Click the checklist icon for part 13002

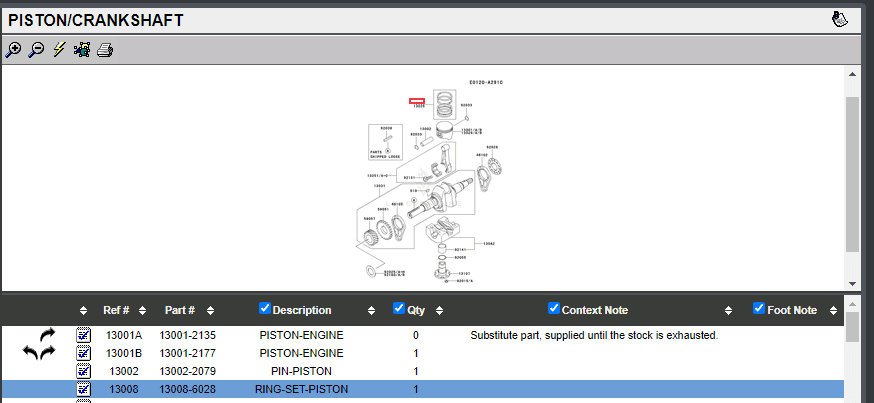pos(84,371)
